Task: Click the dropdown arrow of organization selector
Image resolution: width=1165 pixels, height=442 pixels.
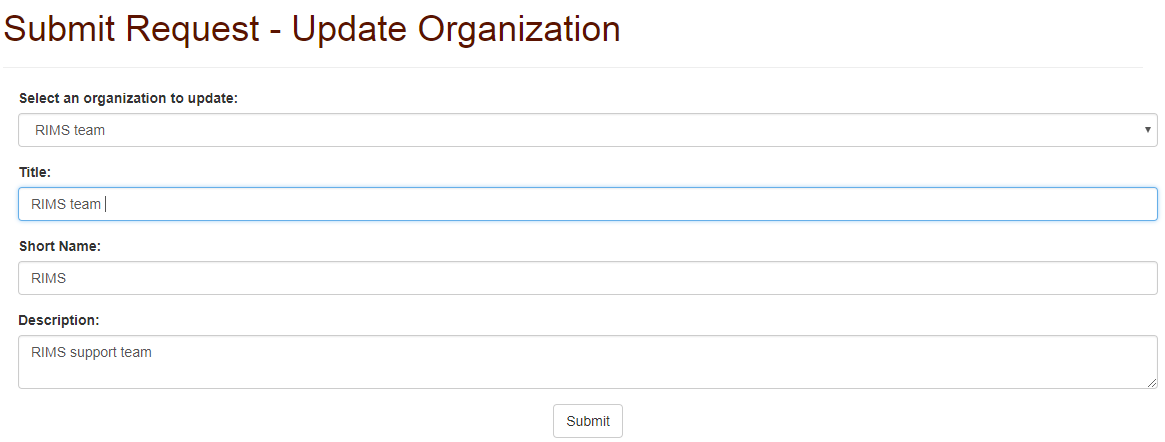Action: point(1148,130)
